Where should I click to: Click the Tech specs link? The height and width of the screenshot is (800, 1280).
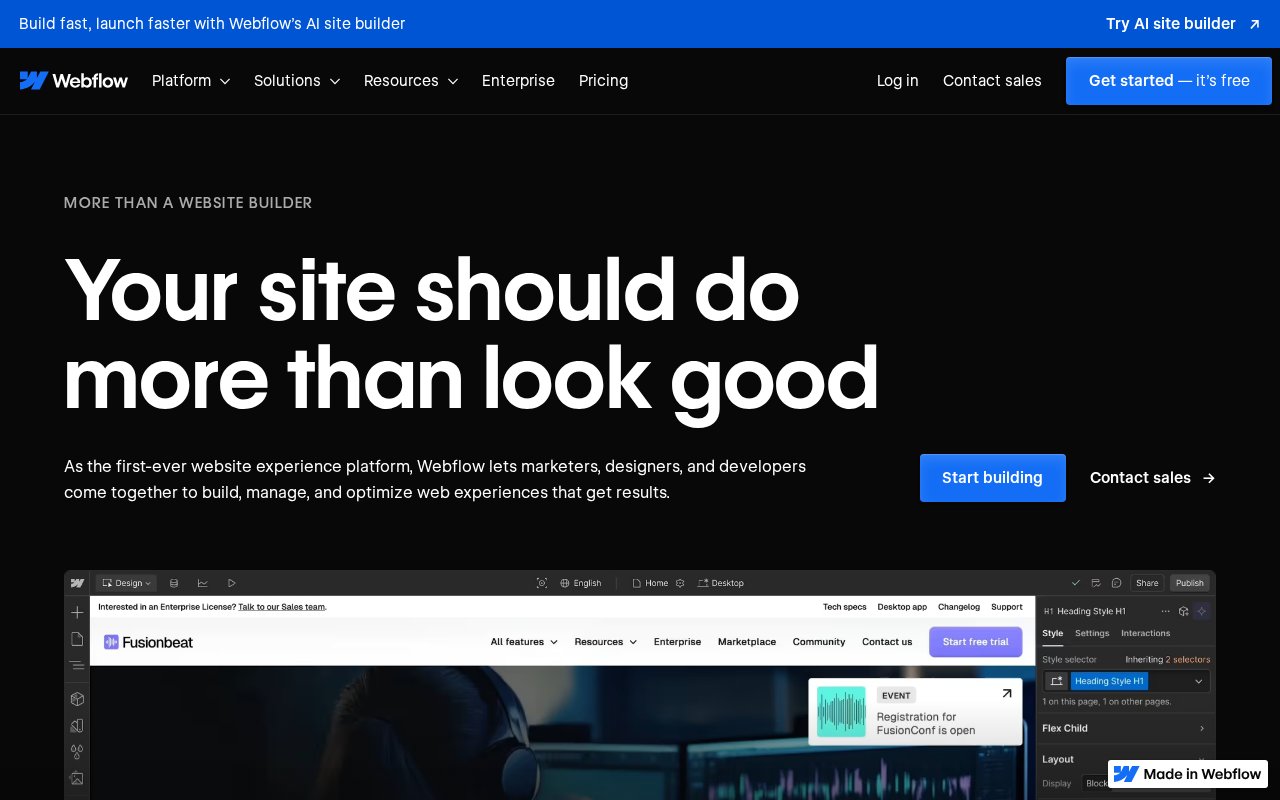tap(845, 607)
